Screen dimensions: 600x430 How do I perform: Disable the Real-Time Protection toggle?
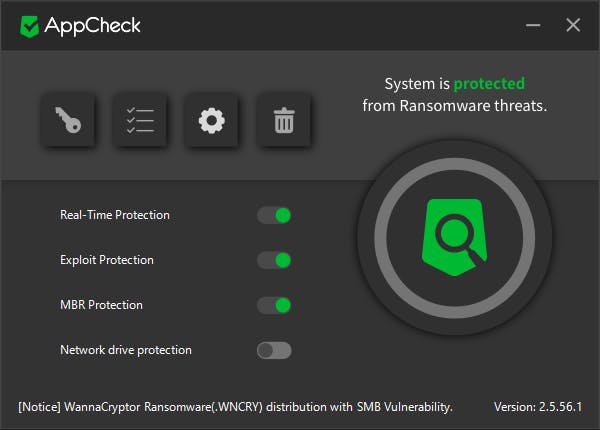274,215
